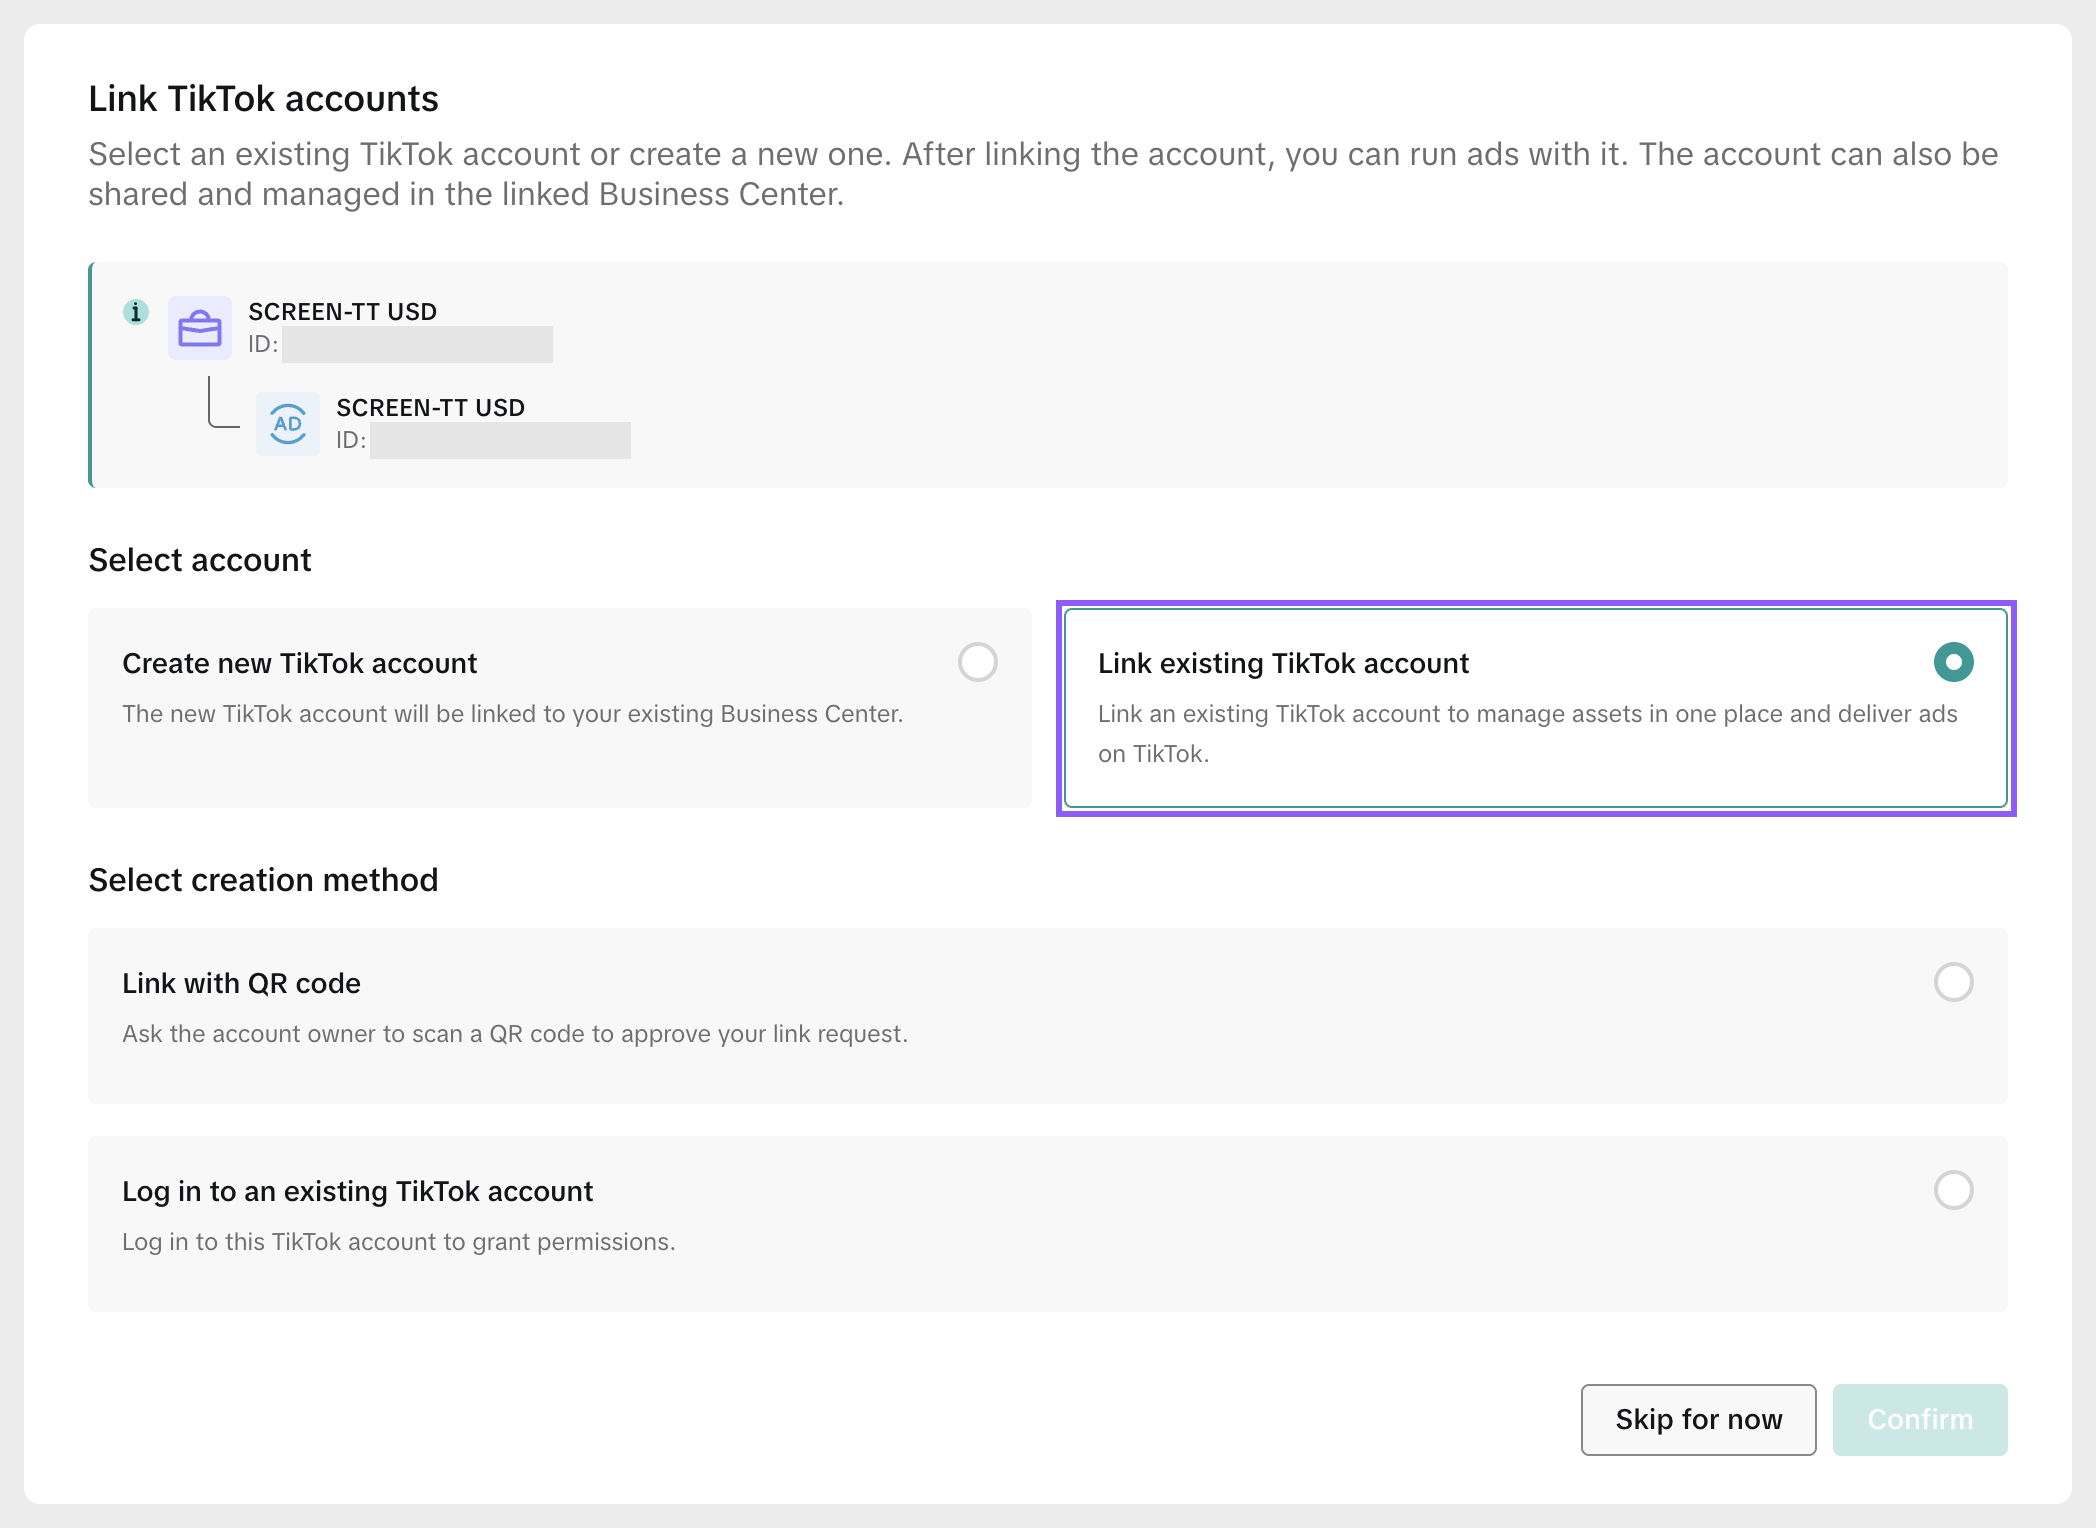Click the AD ad account icon
Screen dimensions: 2096x1528
[288, 424]
